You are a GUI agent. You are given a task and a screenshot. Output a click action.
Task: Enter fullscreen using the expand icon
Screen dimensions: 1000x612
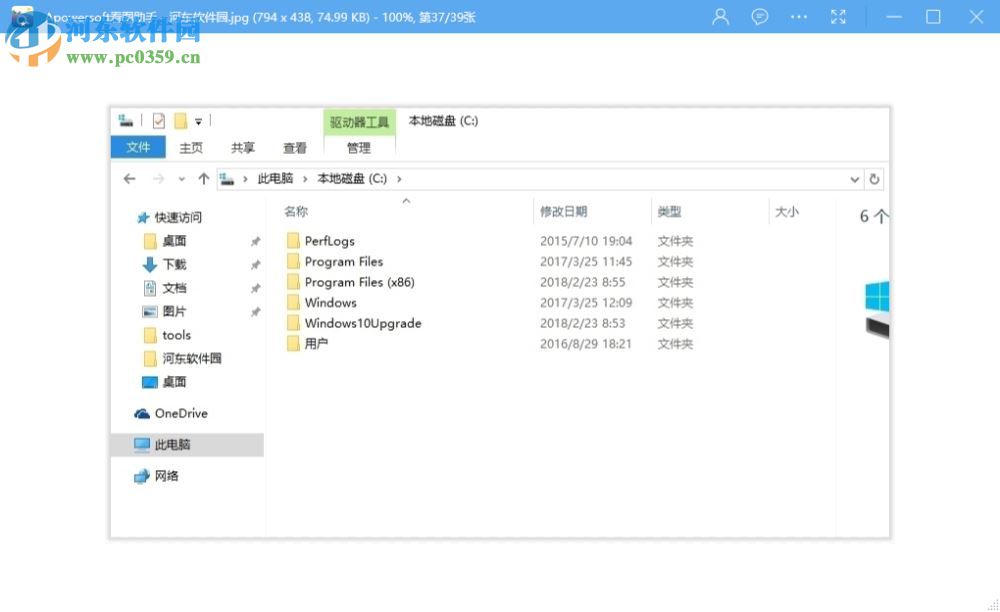pos(838,17)
